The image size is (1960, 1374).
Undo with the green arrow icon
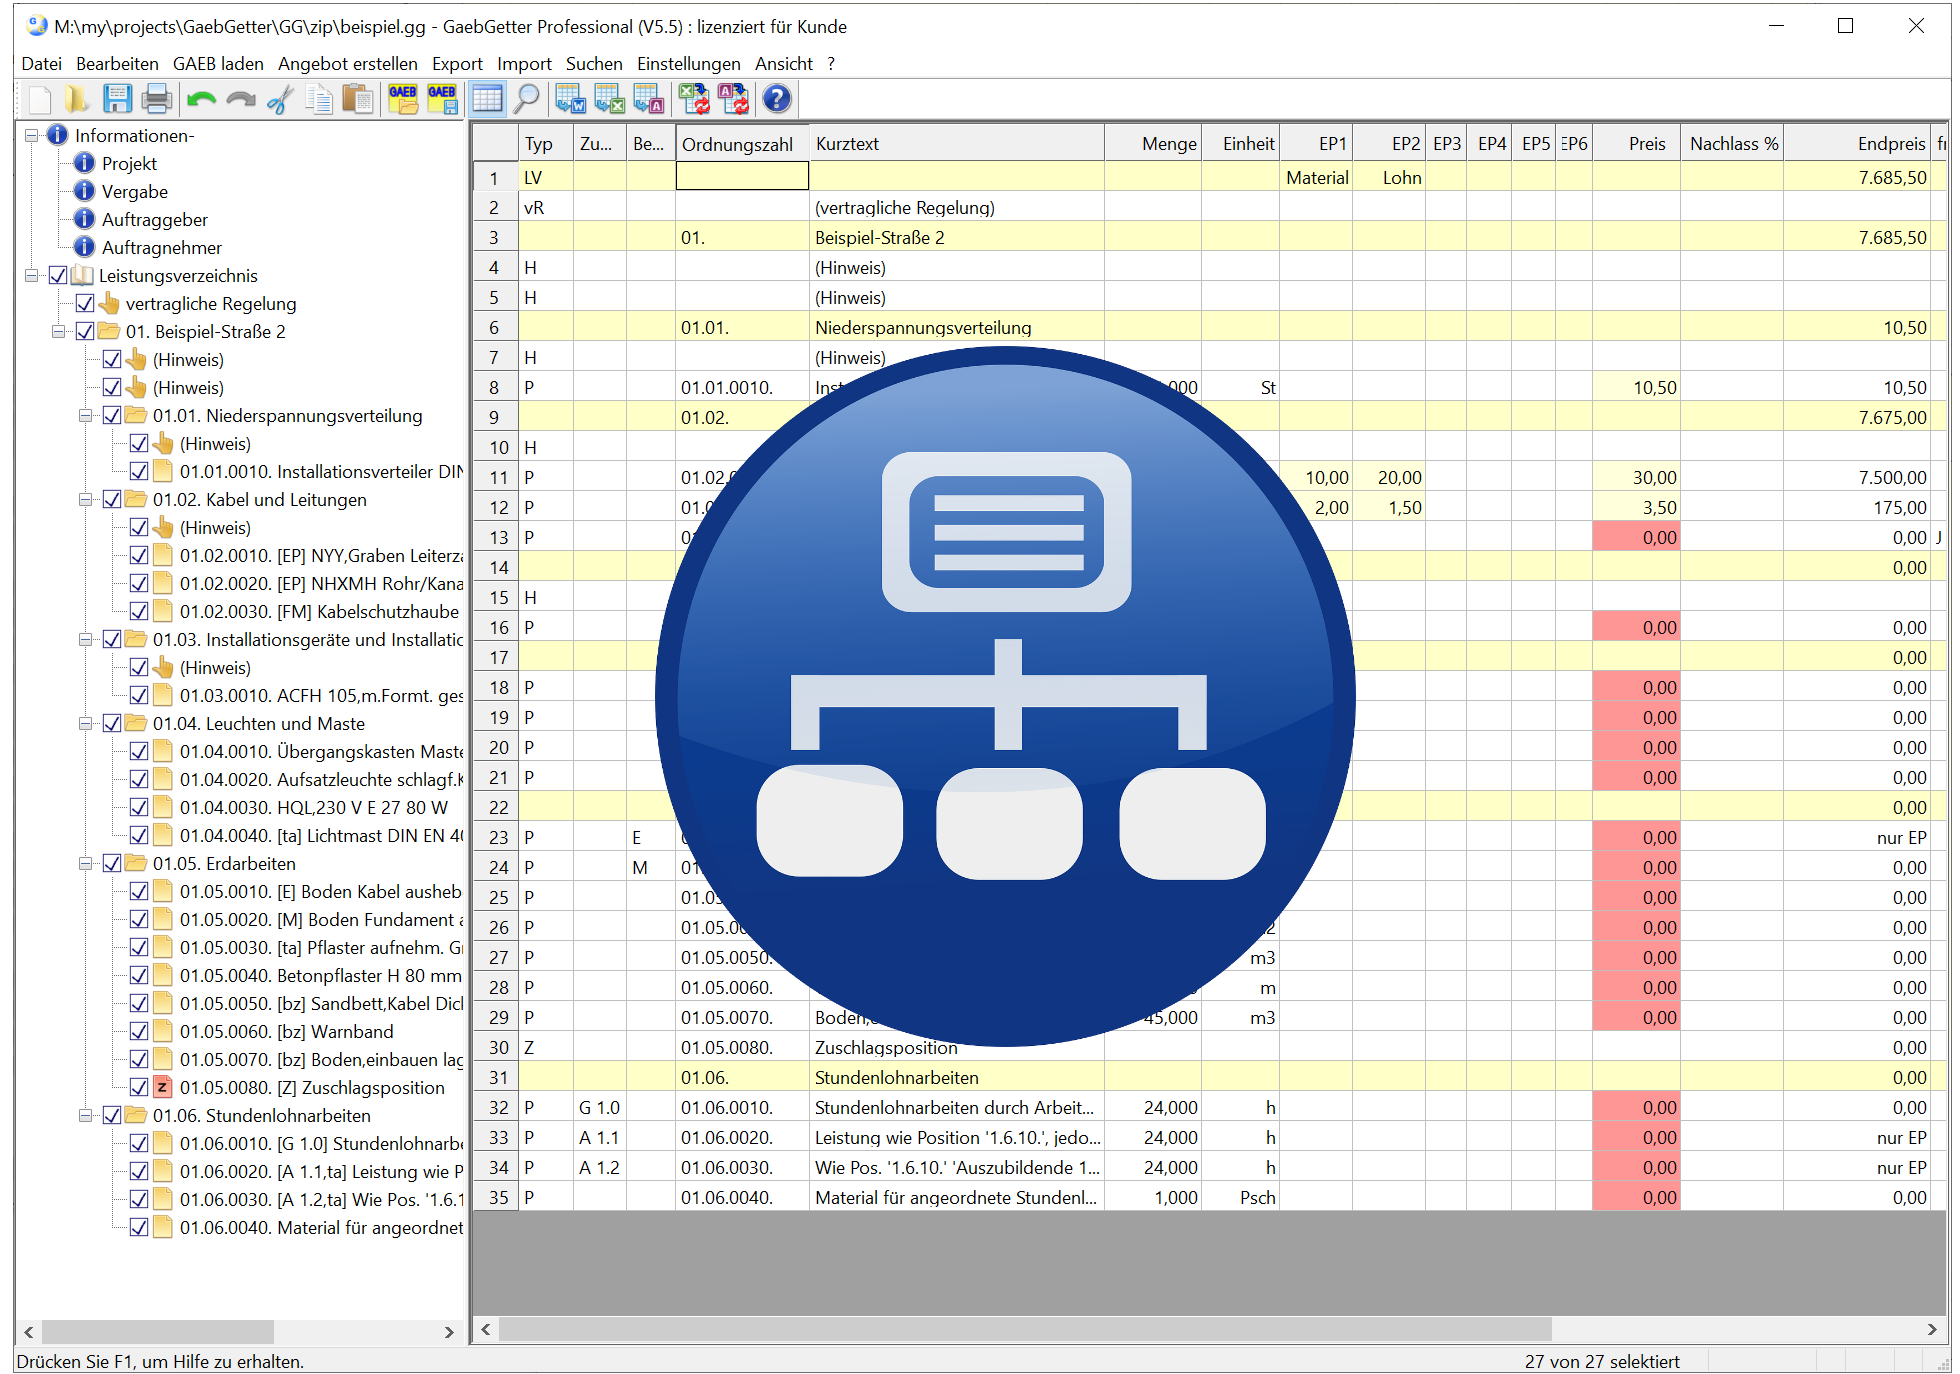click(x=202, y=99)
